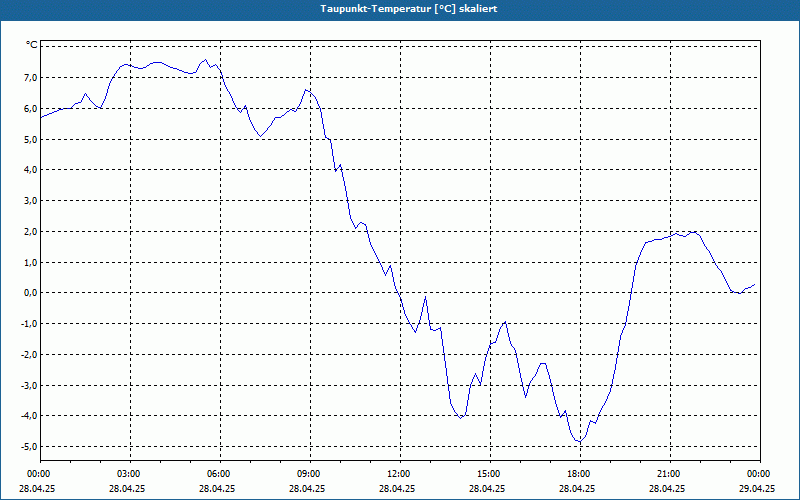Pick the '-1,0' y-axis value

pyautogui.click(x=29, y=323)
